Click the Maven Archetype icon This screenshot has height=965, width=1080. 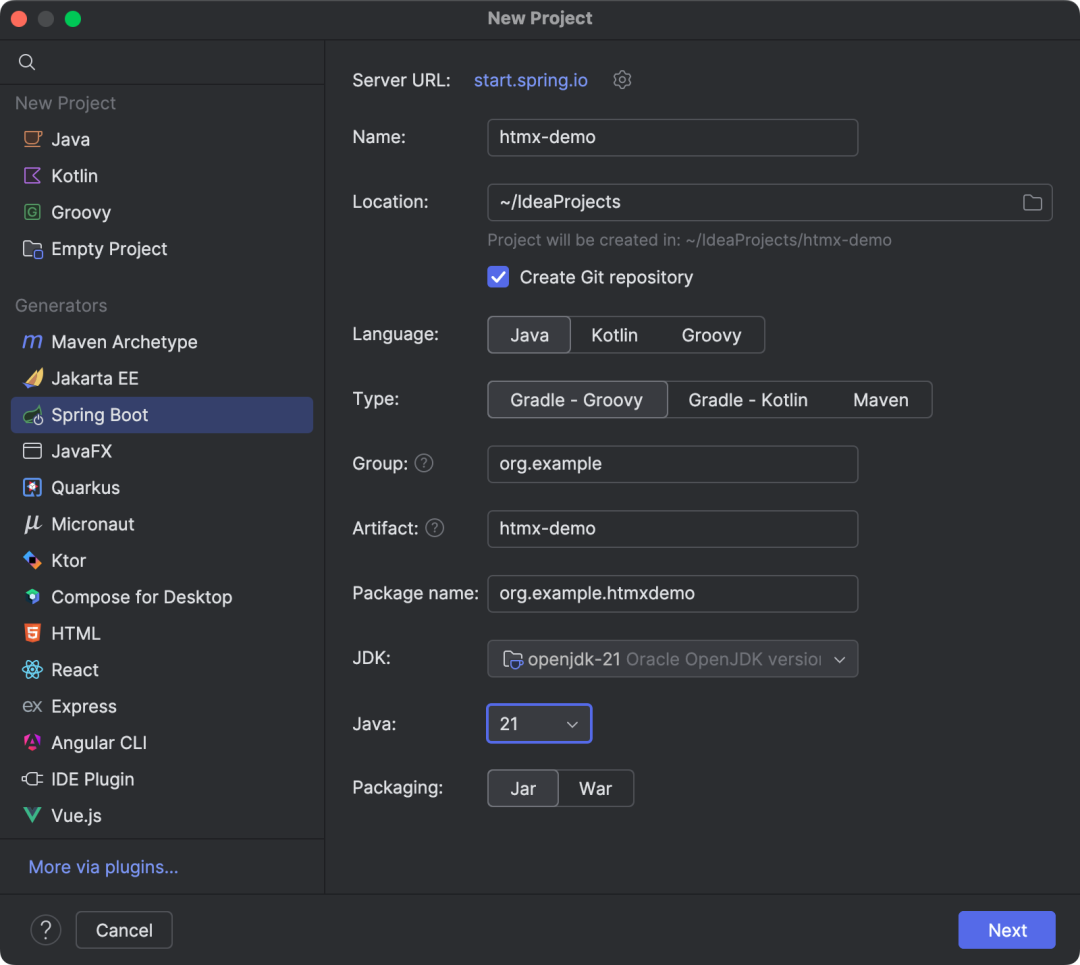coord(32,342)
